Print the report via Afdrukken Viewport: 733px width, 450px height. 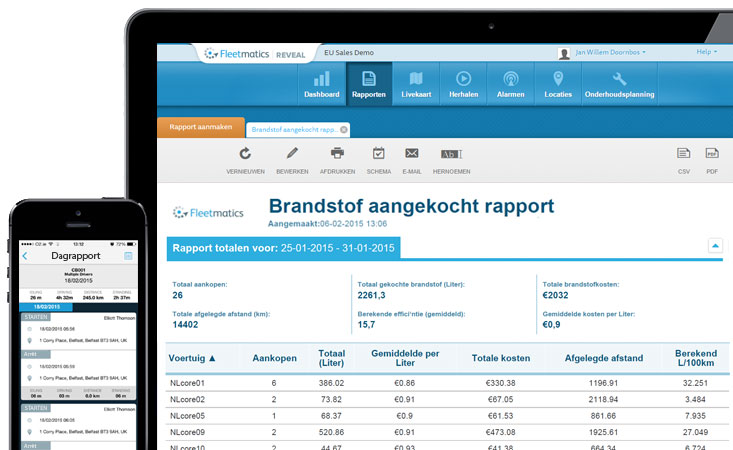point(337,159)
